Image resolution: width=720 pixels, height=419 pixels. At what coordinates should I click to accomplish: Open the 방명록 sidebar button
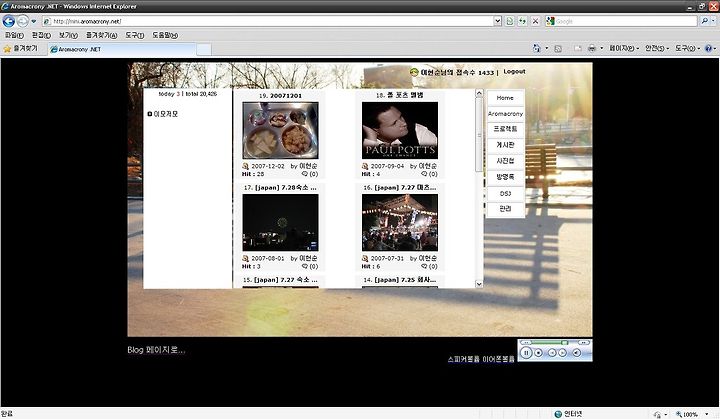tap(505, 177)
